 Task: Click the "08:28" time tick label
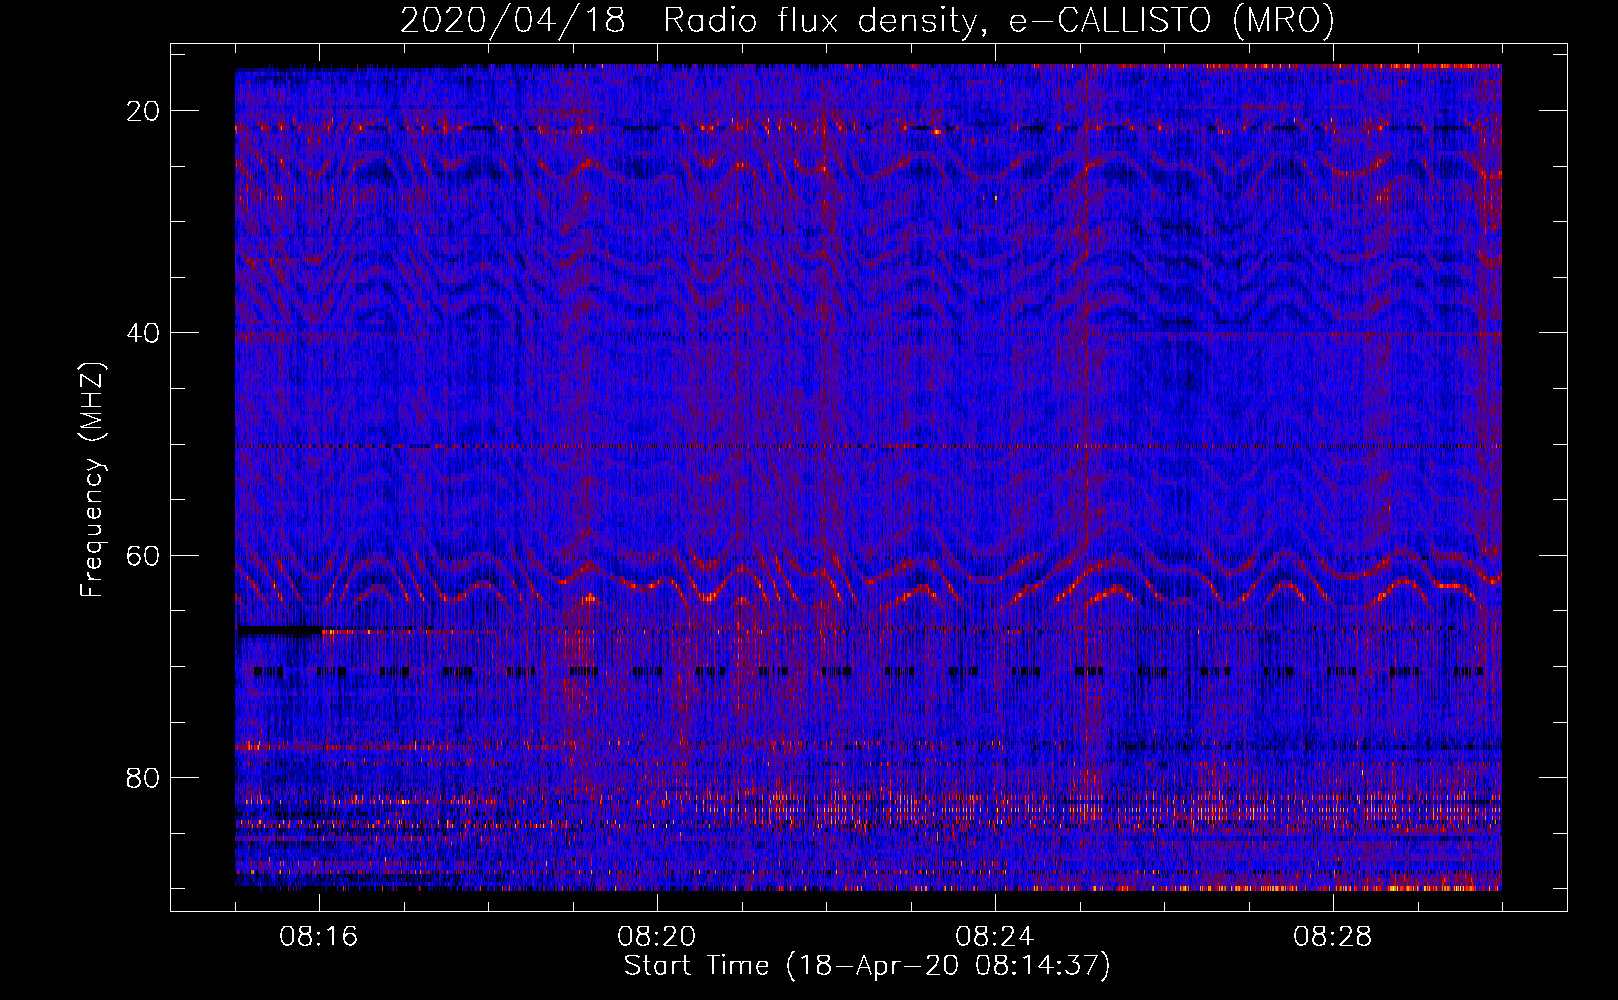pos(1333,937)
